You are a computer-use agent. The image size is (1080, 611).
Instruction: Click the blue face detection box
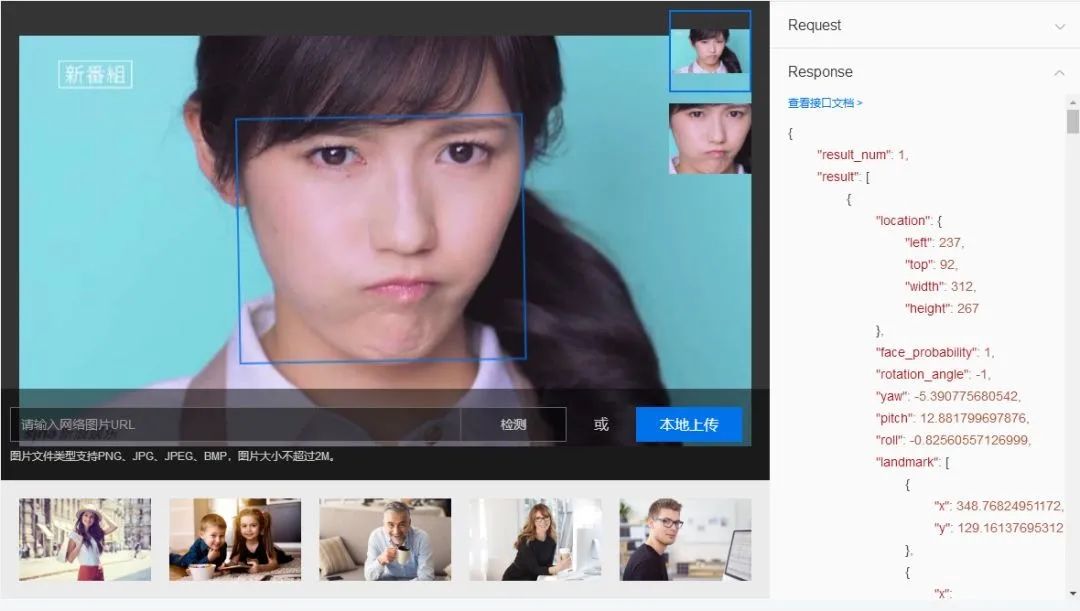coord(381,238)
